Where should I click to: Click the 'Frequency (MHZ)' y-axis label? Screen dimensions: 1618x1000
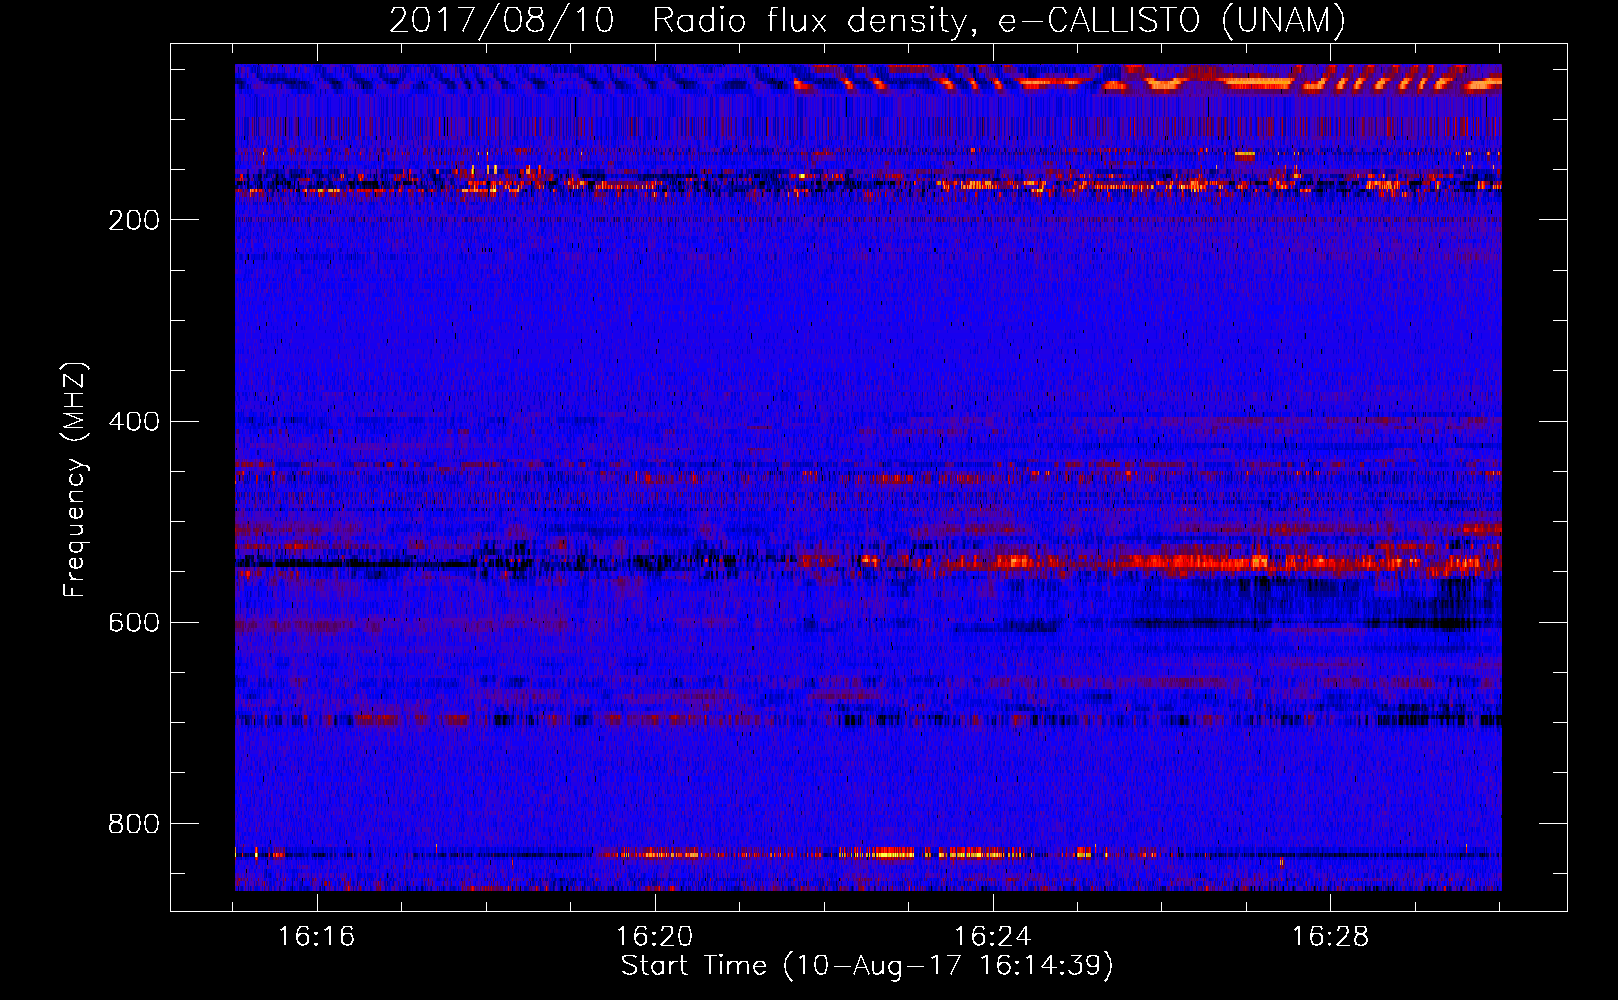(x=75, y=479)
